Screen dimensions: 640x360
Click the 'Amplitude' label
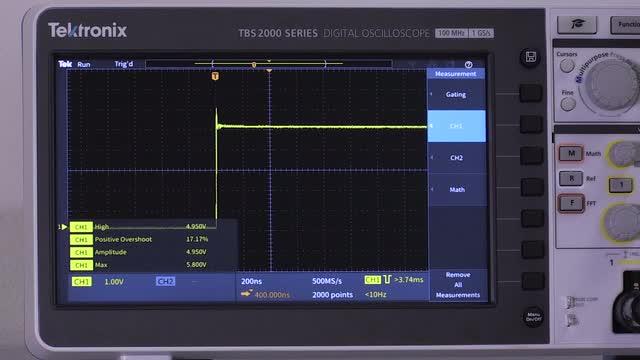pos(111,252)
